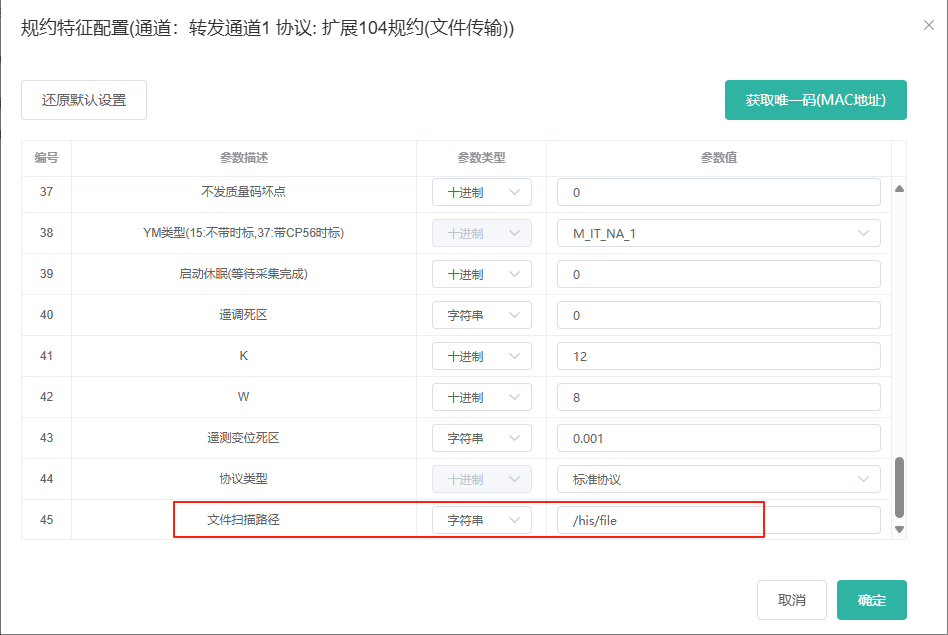Open the type dropdown for parameter K
The width and height of the screenshot is (948, 635).
pyautogui.click(x=482, y=356)
